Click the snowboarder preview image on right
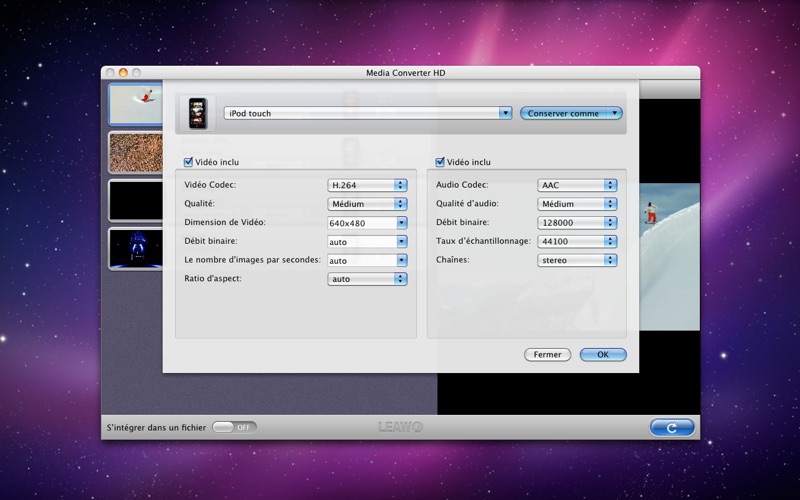 pyautogui.click(x=669, y=257)
